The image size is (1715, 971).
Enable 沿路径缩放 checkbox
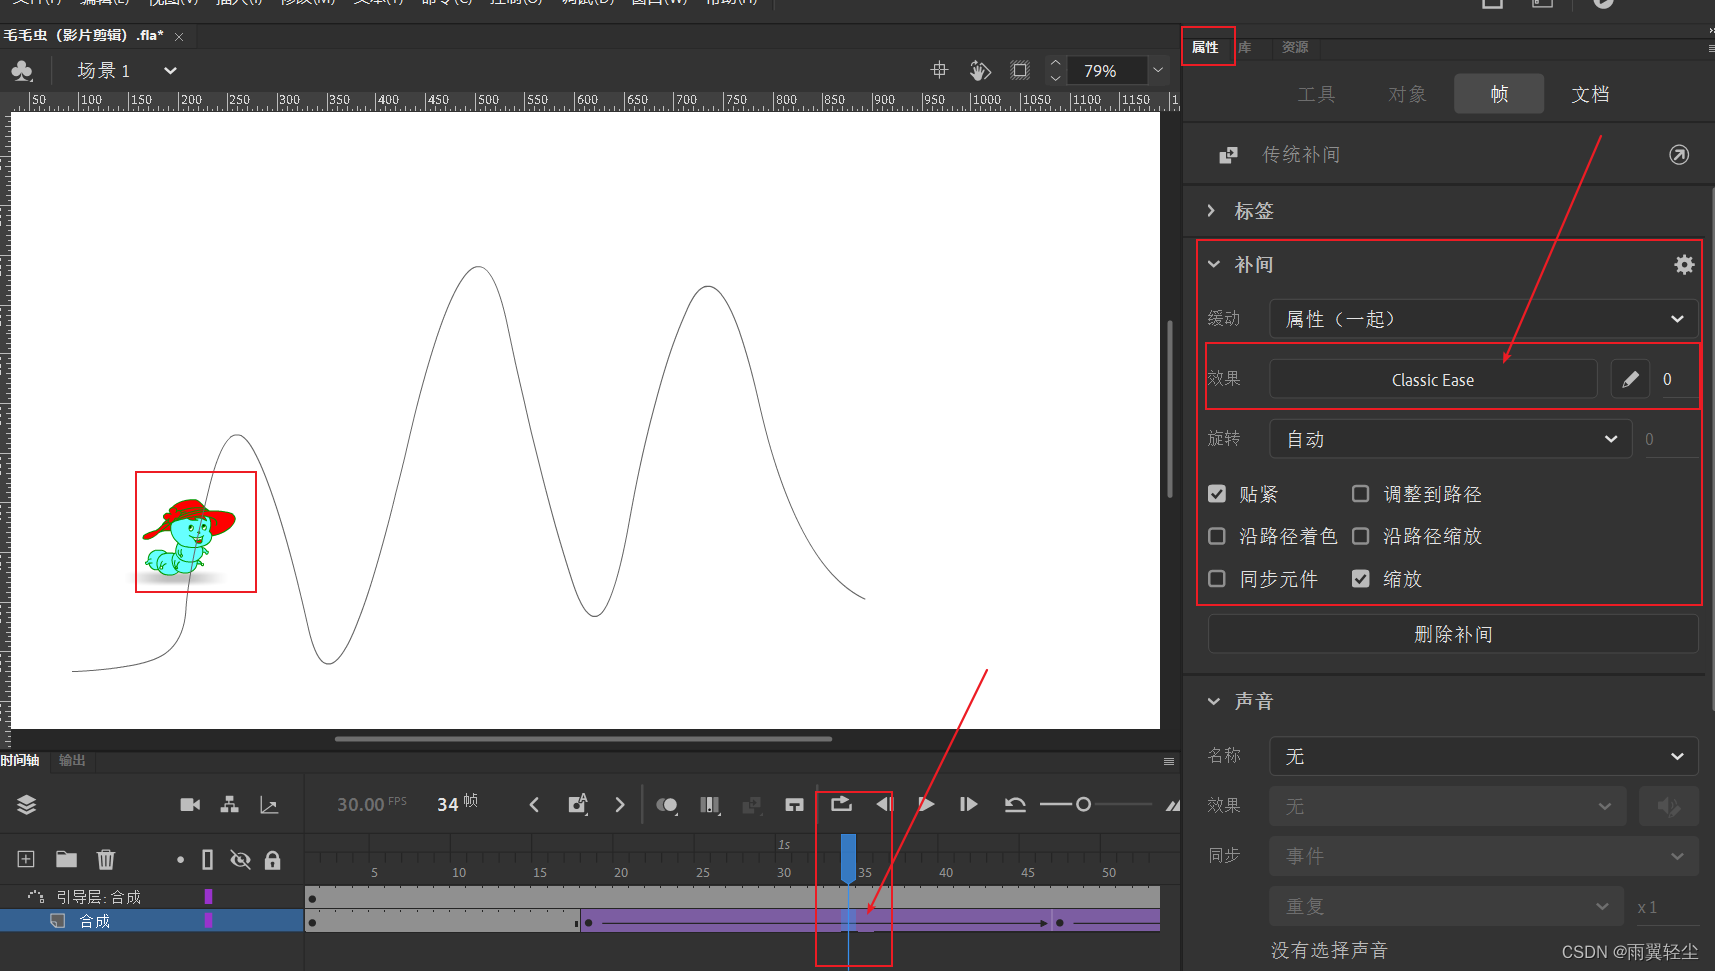click(1361, 536)
